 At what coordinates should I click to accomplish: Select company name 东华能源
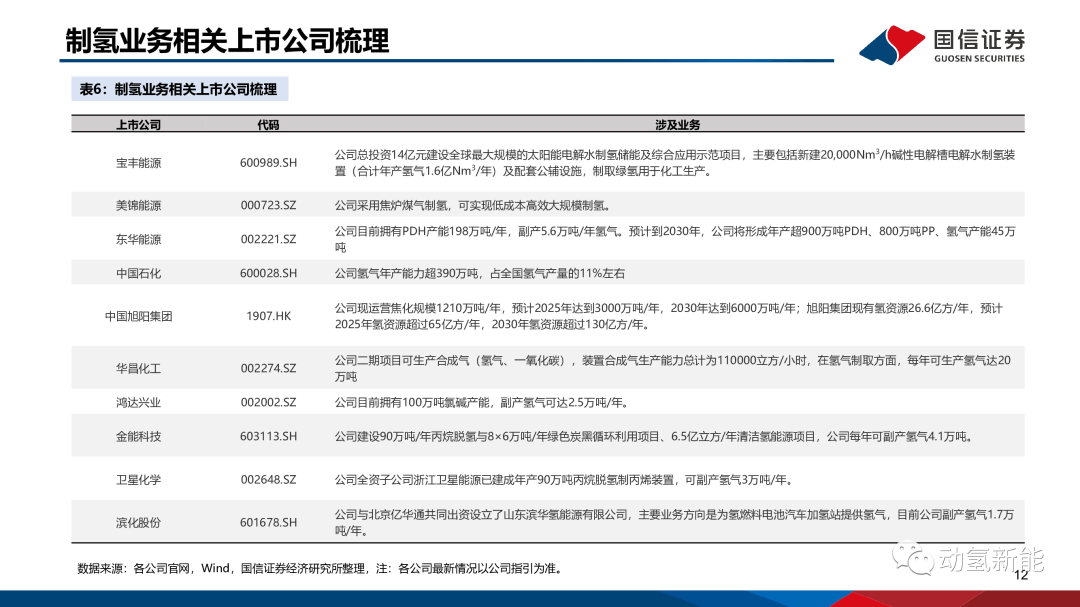(x=138, y=240)
